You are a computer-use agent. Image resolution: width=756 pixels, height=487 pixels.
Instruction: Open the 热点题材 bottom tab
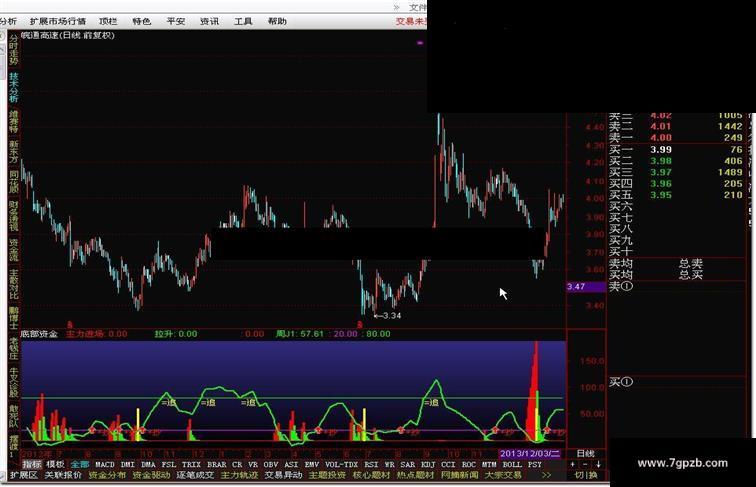[415, 475]
